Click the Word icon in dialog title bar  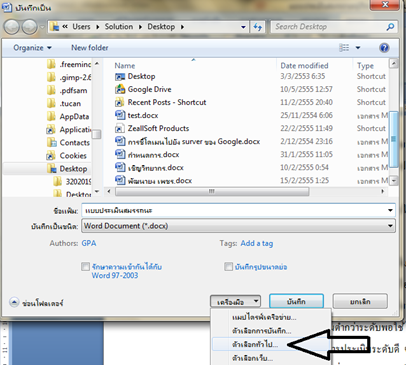[x=7, y=7]
